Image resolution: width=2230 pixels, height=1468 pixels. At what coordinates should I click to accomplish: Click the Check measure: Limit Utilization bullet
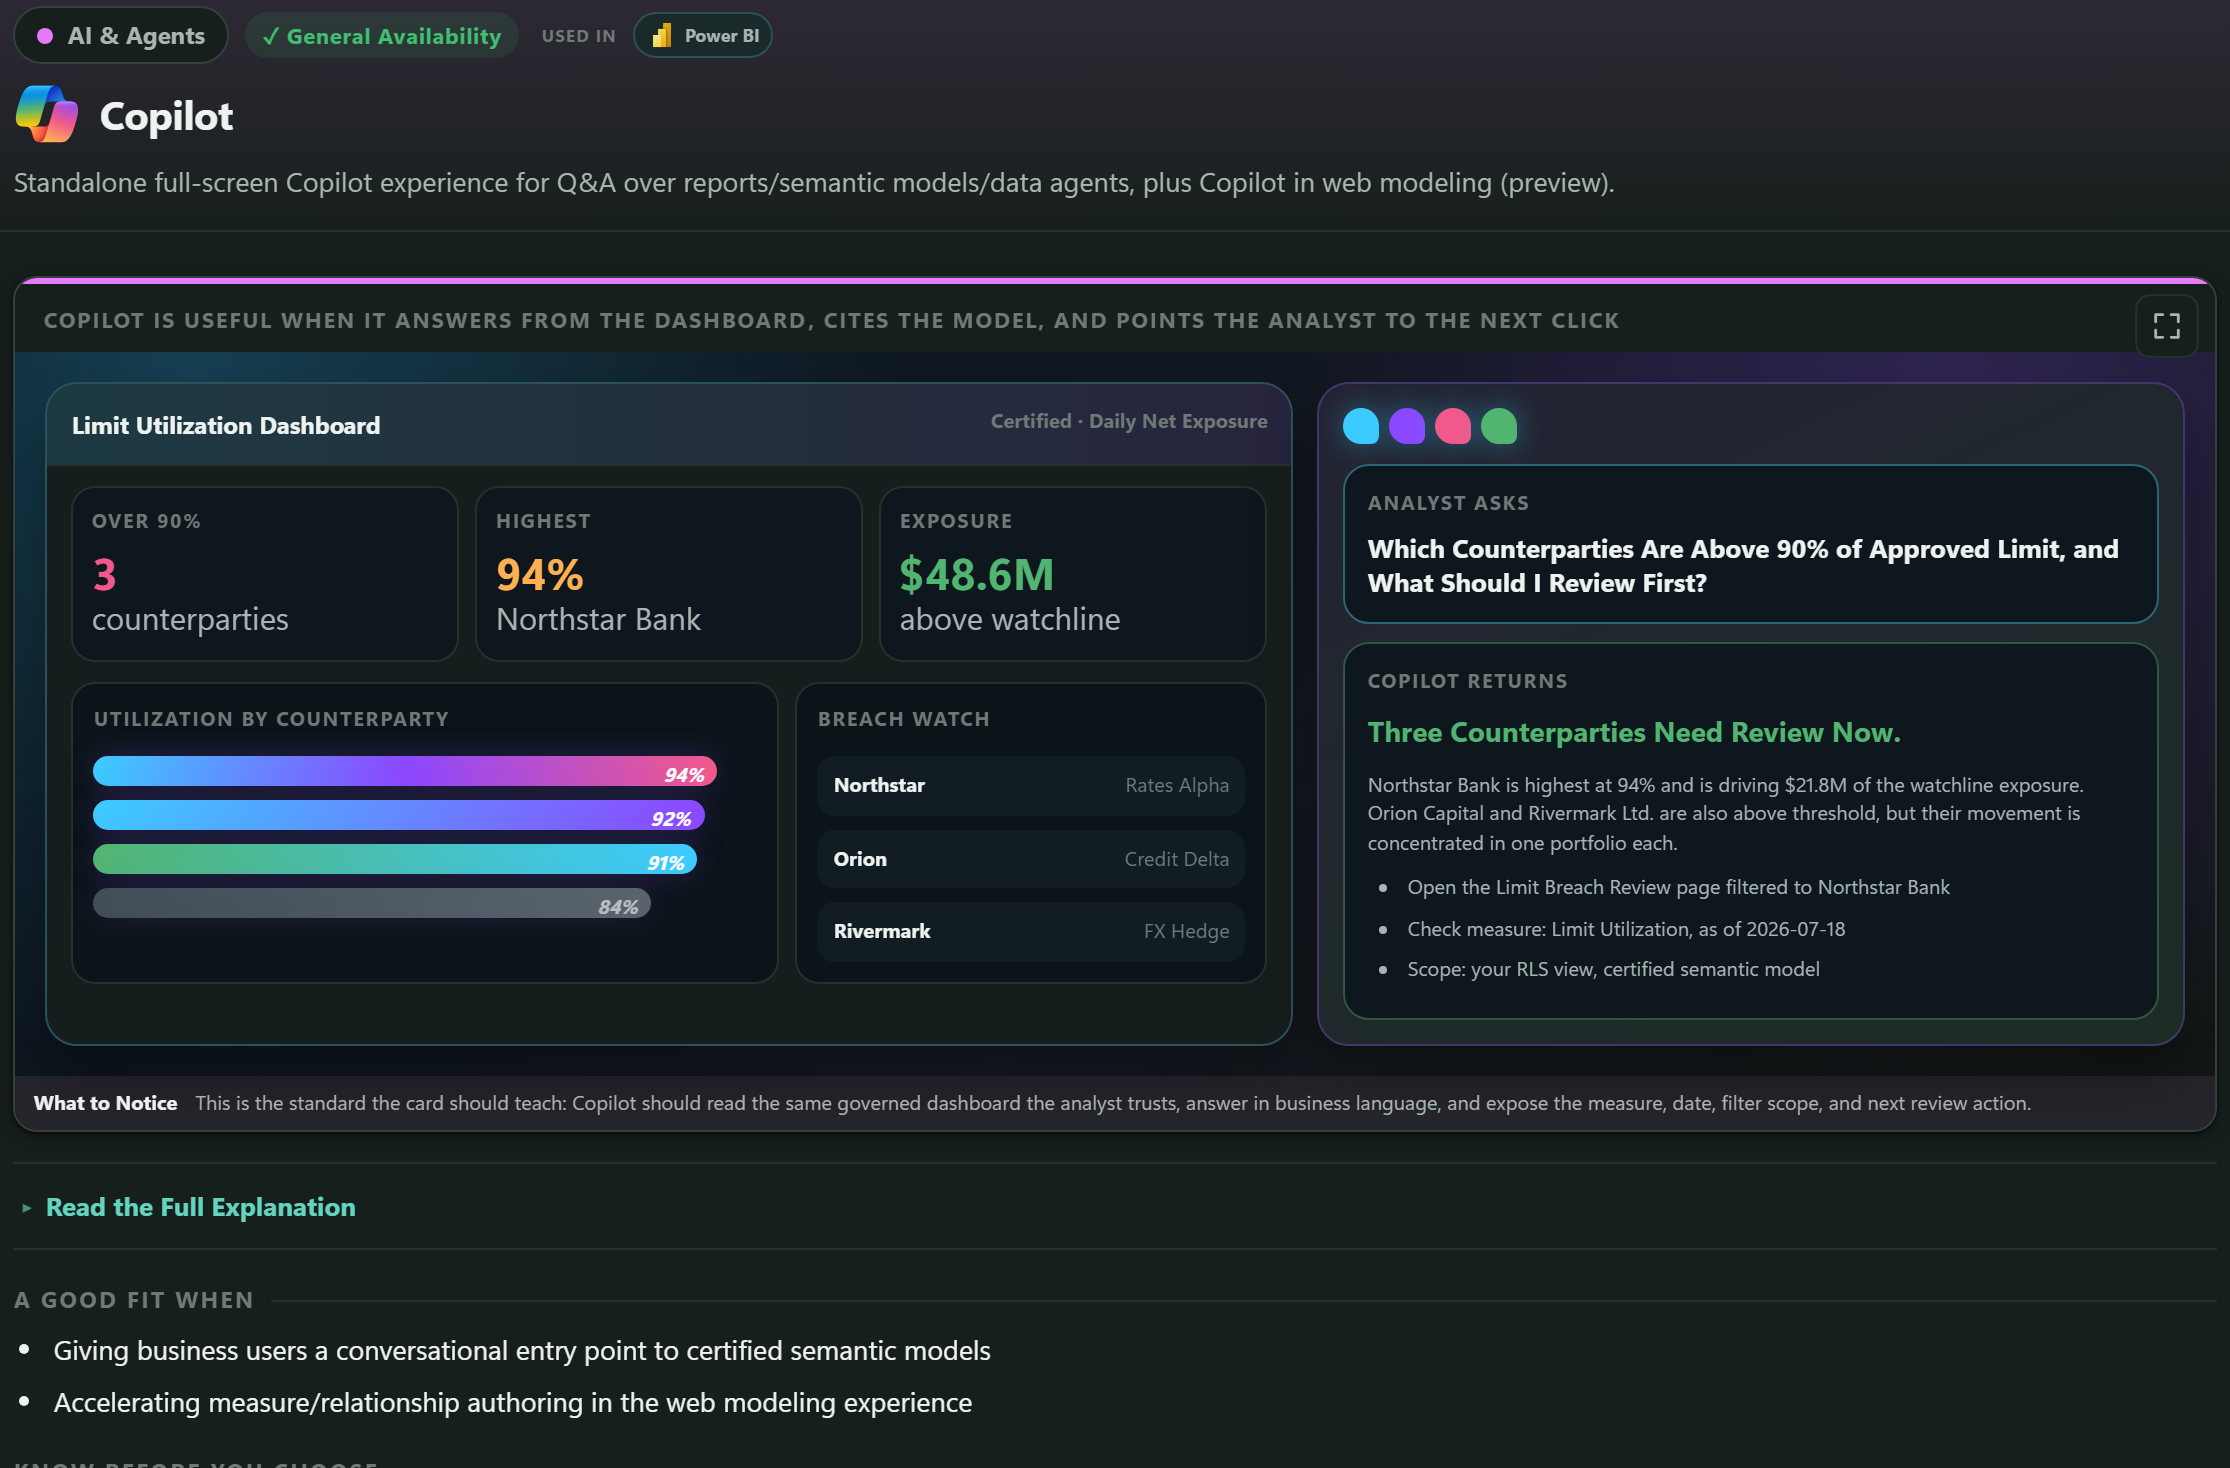pos(1626,929)
